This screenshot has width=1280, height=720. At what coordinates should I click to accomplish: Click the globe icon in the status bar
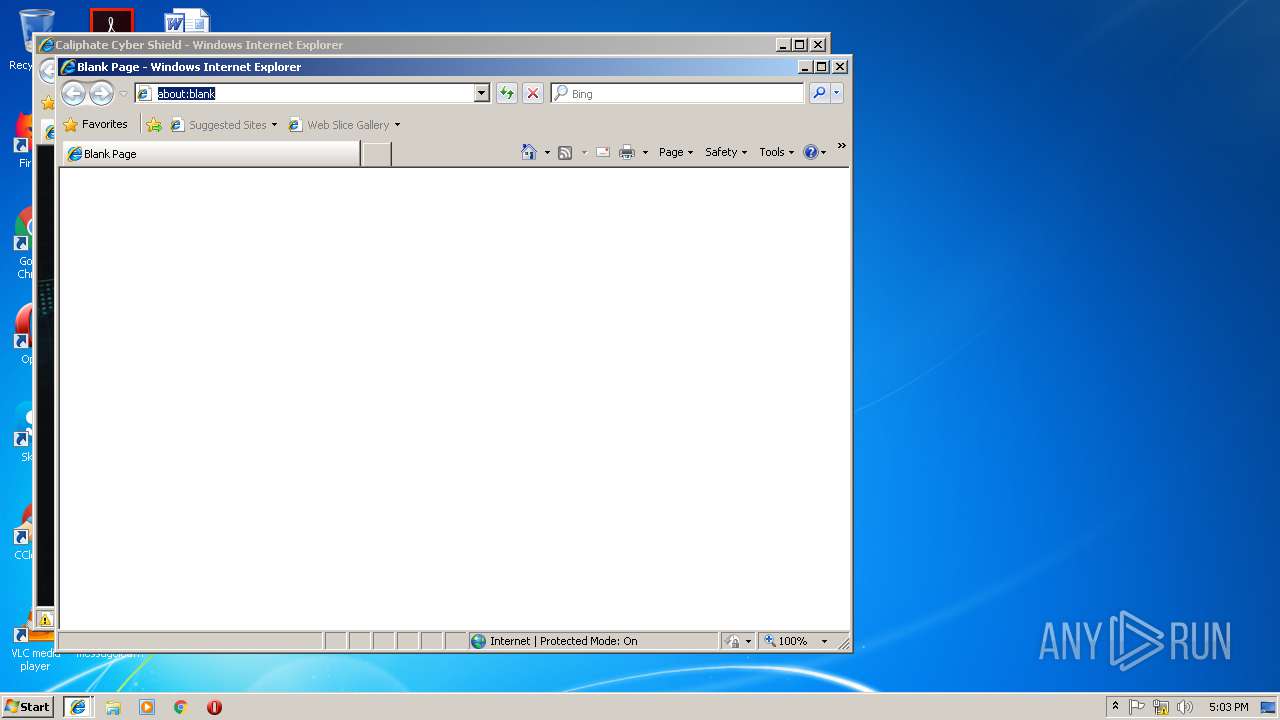pos(478,641)
